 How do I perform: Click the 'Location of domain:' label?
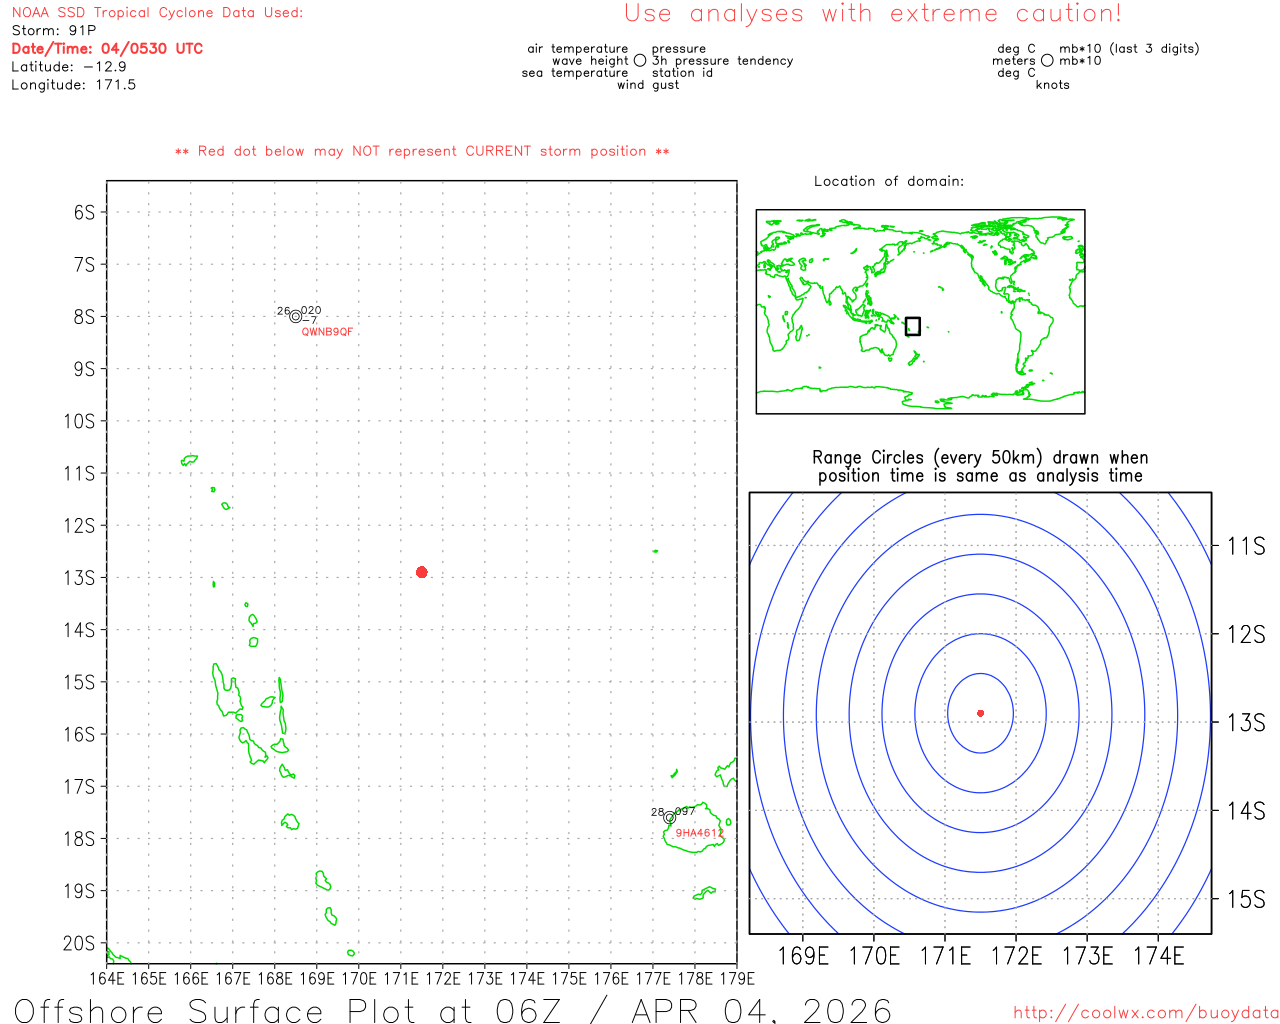click(889, 182)
